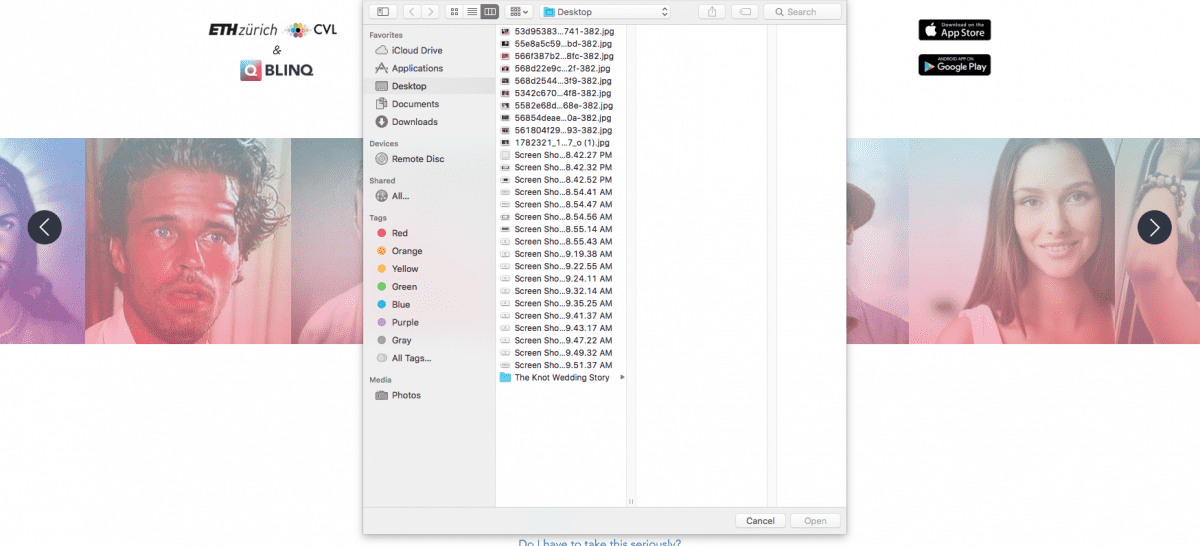Image resolution: width=1200 pixels, height=546 pixels.
Task: Open Downloads folder from sidebar
Action: pyautogui.click(x=414, y=122)
